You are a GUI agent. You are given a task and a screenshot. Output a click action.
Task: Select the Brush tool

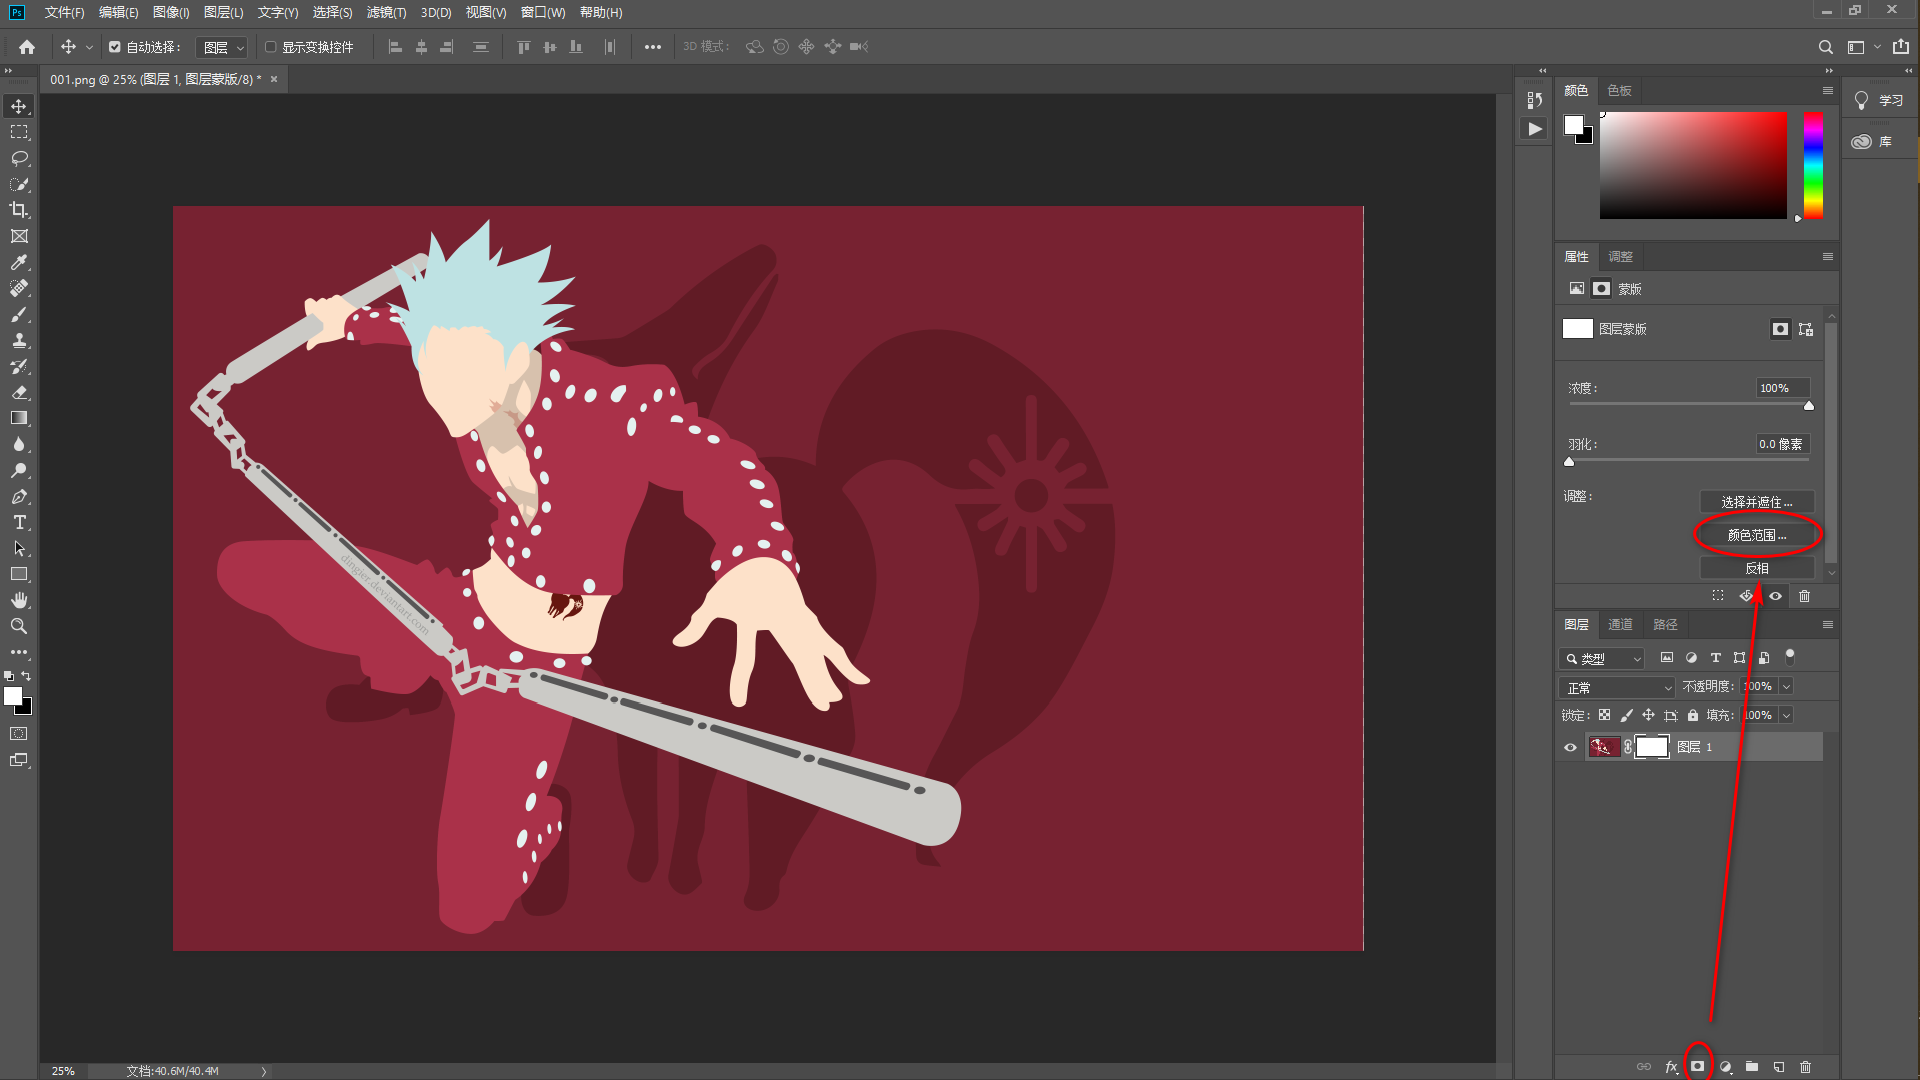pyautogui.click(x=19, y=314)
